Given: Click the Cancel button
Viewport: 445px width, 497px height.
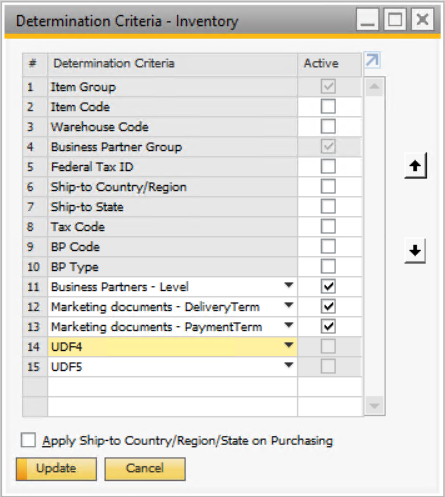Looking at the screenshot, I should 145,469.
